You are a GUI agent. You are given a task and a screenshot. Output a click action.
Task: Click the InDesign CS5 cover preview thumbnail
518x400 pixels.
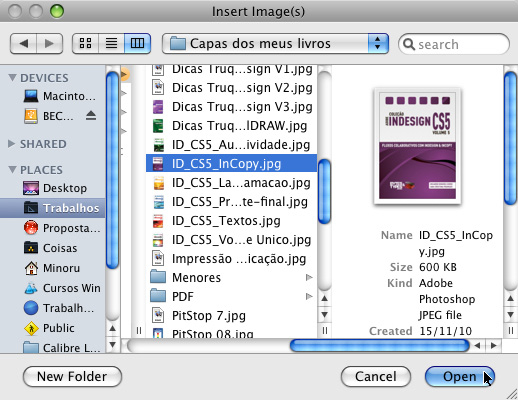point(417,146)
